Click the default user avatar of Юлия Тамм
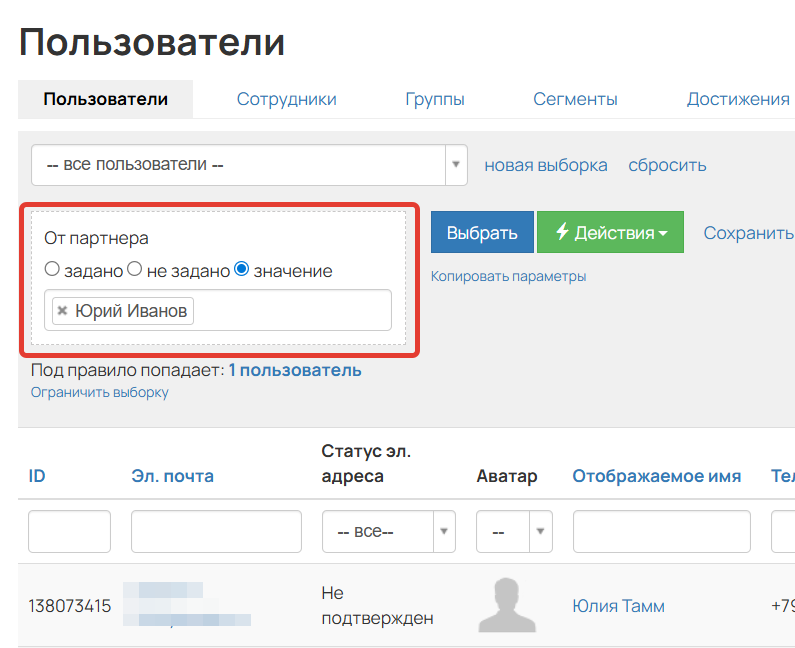This screenshot has height=648, width=795. pyautogui.click(x=507, y=605)
